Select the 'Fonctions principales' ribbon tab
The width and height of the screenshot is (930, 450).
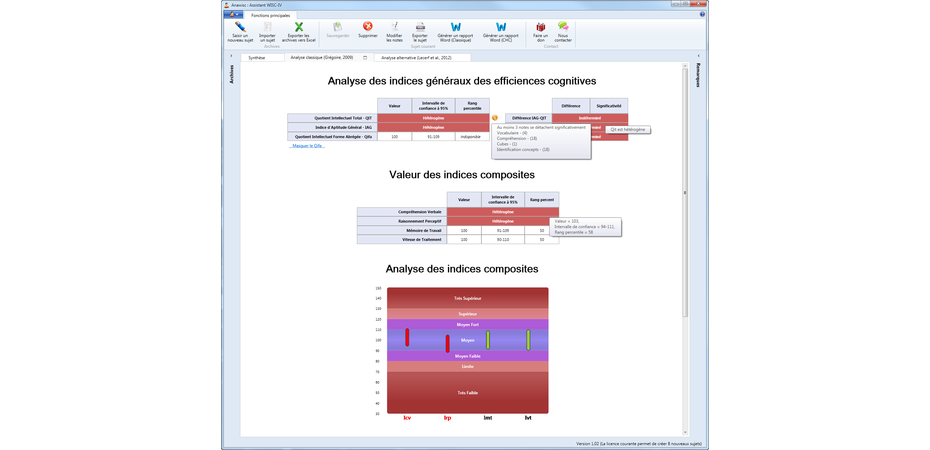click(x=271, y=15)
